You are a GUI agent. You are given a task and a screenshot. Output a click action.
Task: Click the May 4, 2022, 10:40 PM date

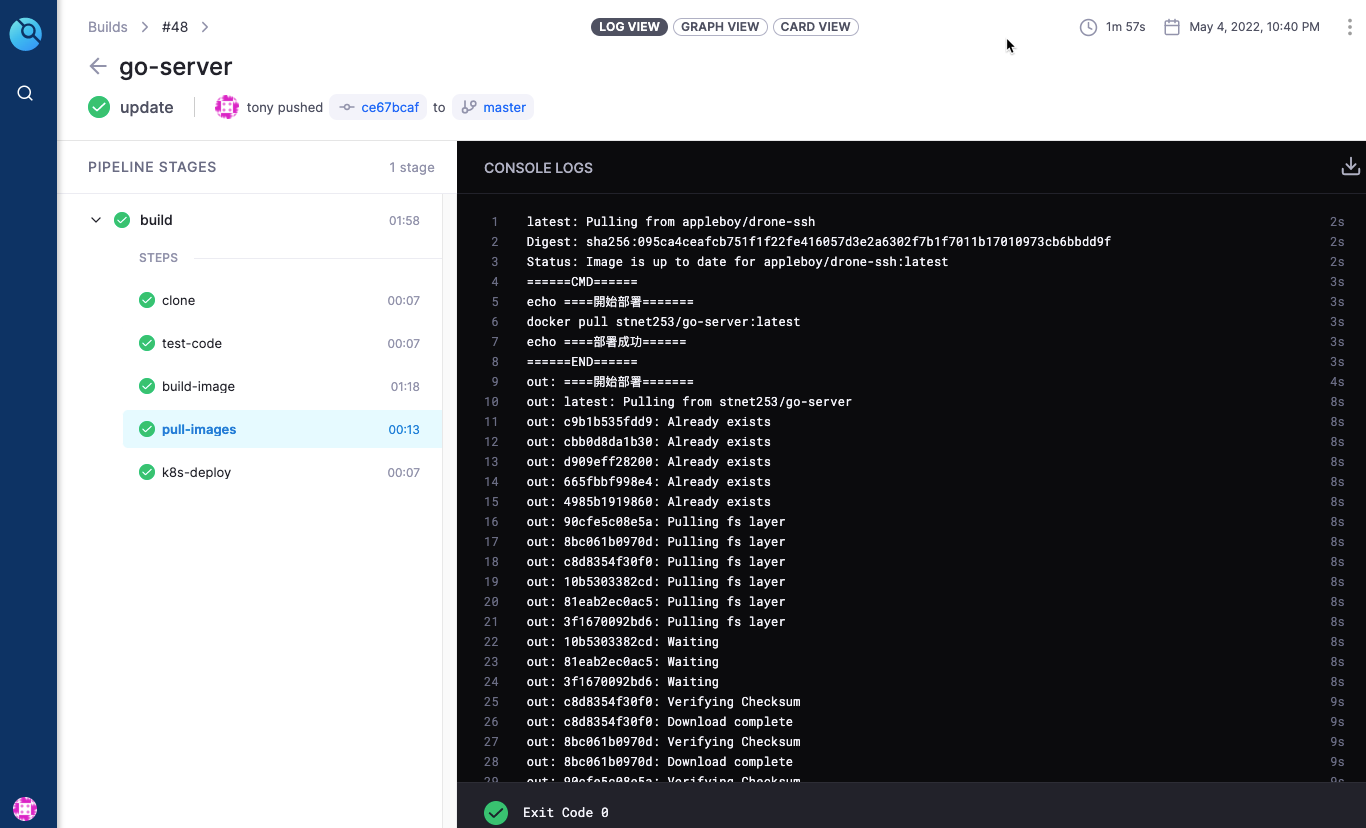(x=1254, y=27)
